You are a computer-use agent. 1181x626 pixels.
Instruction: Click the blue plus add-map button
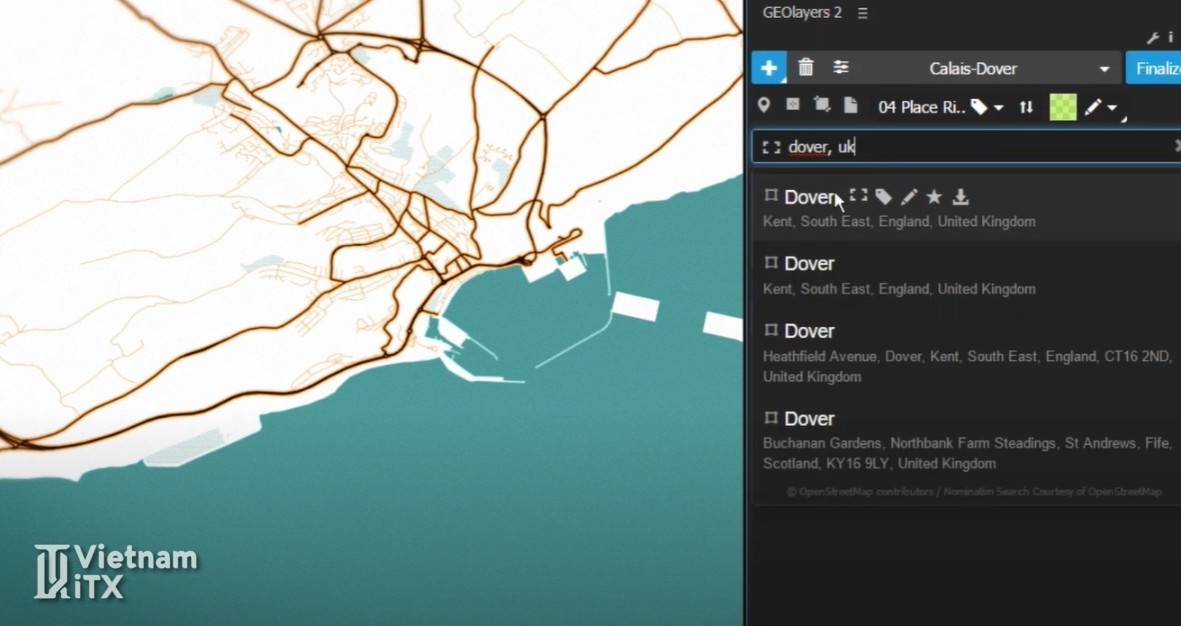pyautogui.click(x=769, y=68)
